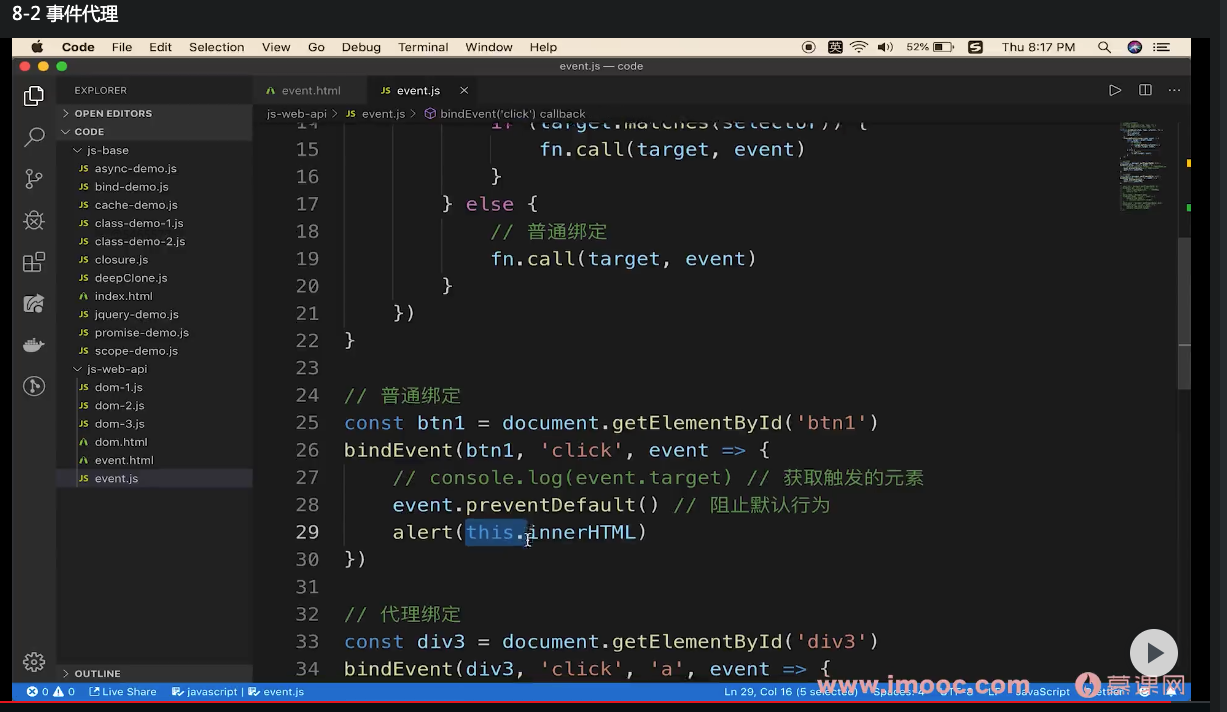Click Ln 29, Col 16 in status bar
Viewport: 1227px width, 712px height.
click(x=789, y=691)
